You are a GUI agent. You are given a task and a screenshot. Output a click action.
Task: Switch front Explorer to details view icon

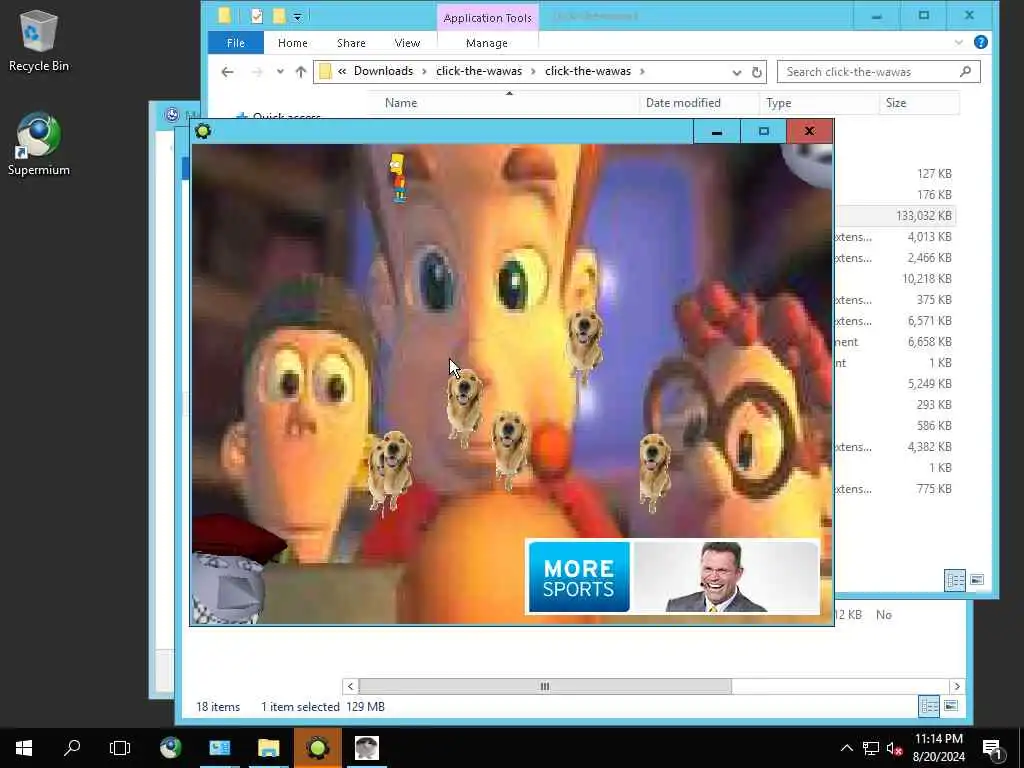[955, 580]
